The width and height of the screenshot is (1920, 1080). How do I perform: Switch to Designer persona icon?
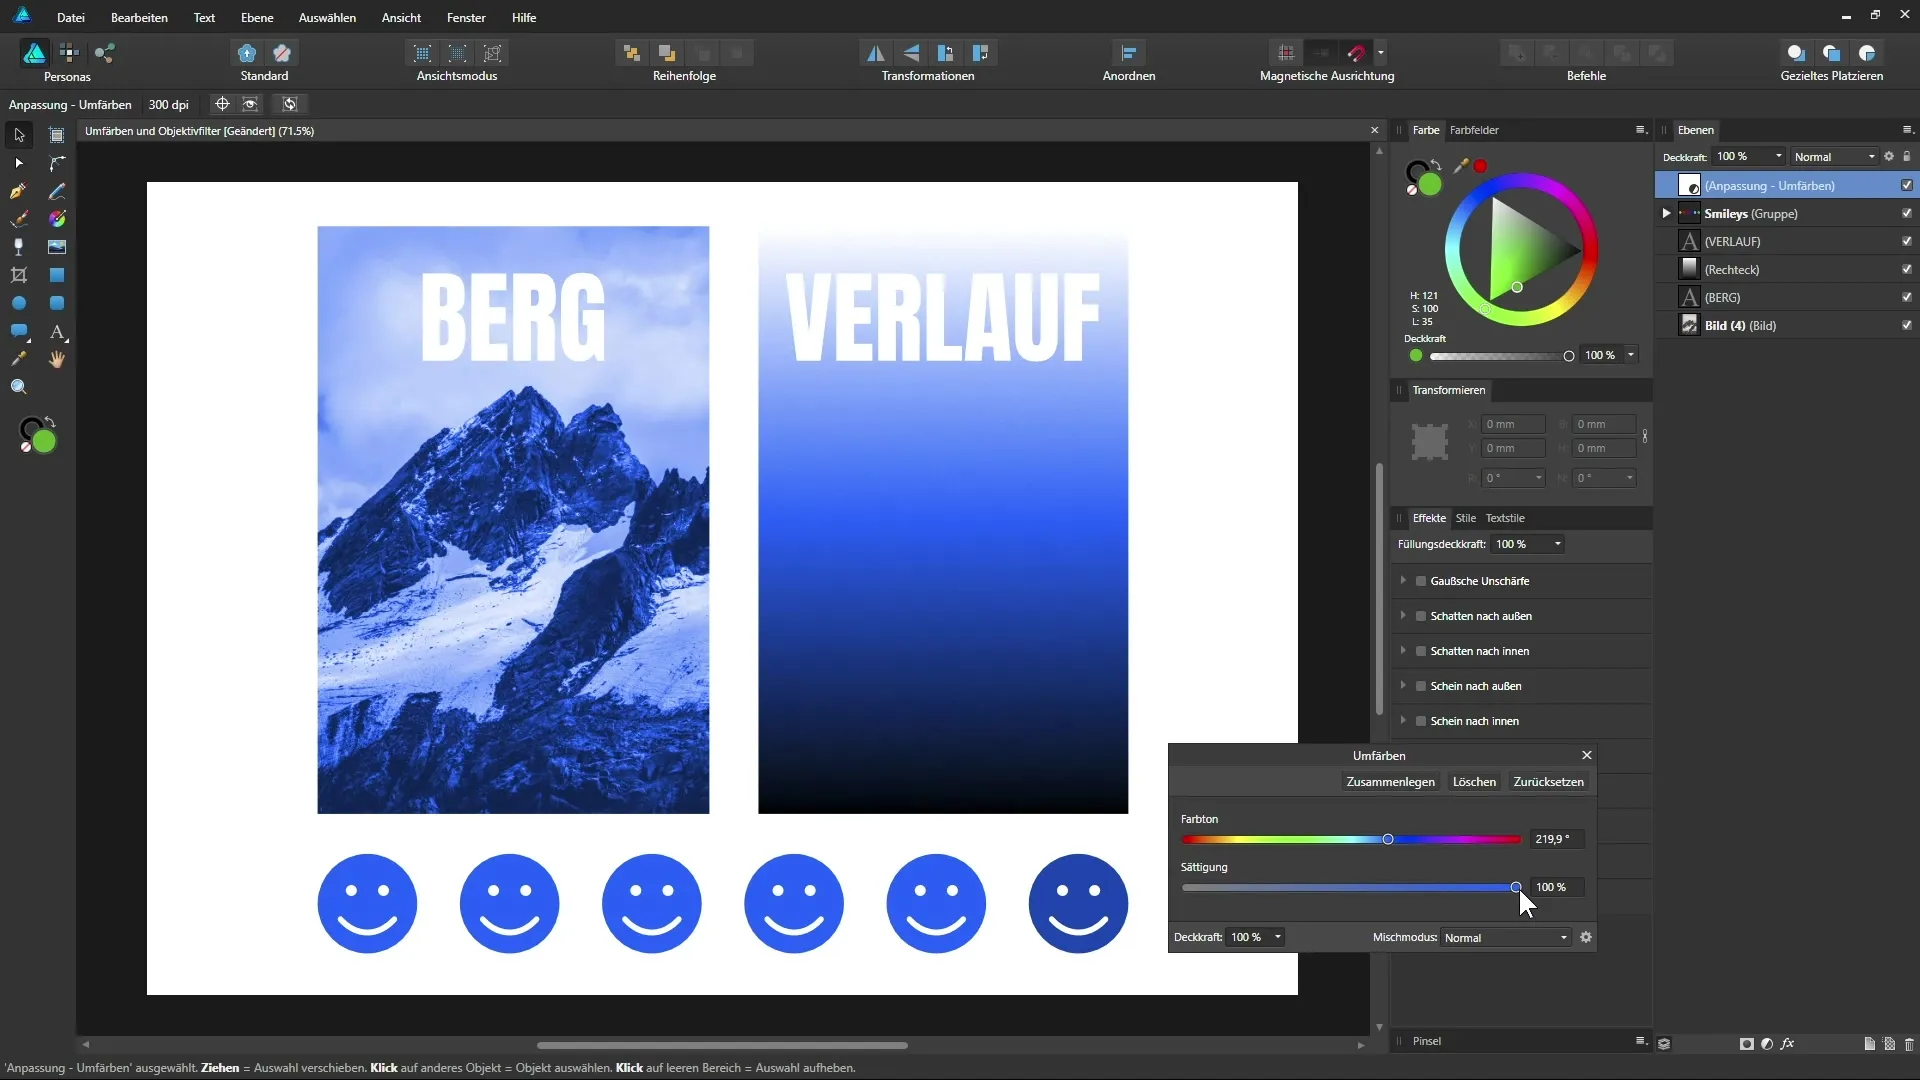click(34, 53)
